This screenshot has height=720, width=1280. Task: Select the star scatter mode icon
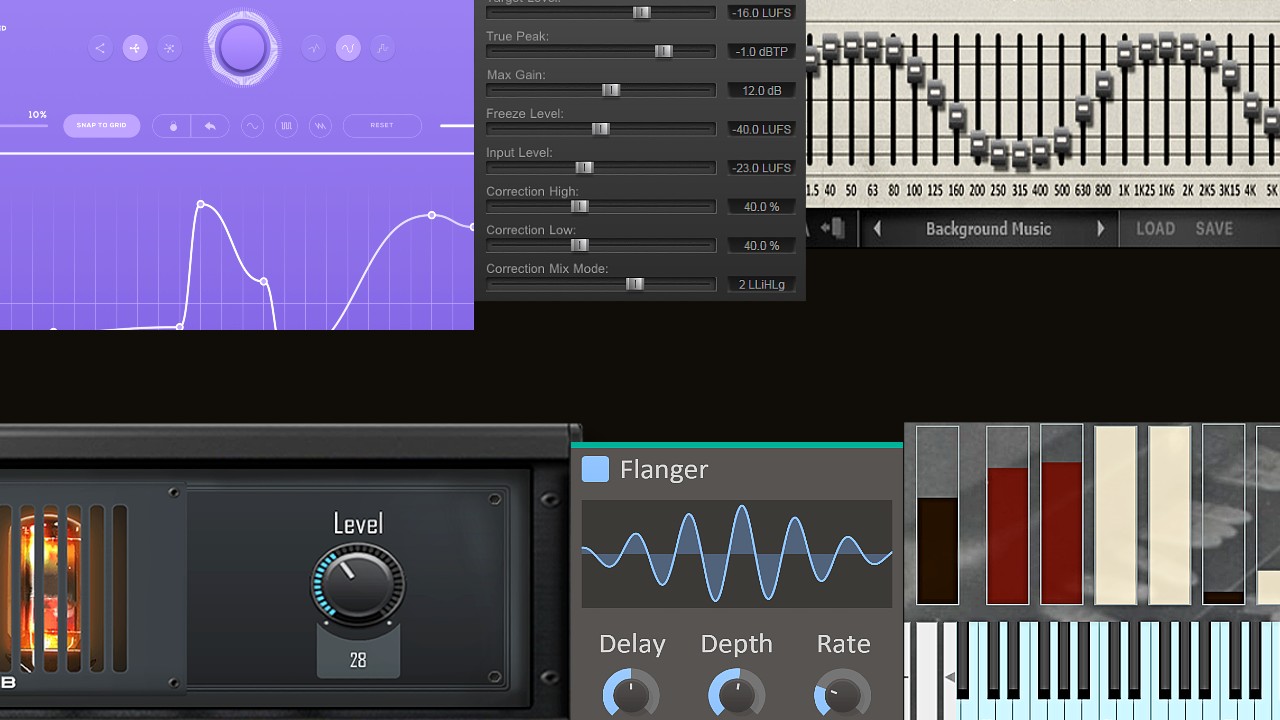click(x=170, y=48)
